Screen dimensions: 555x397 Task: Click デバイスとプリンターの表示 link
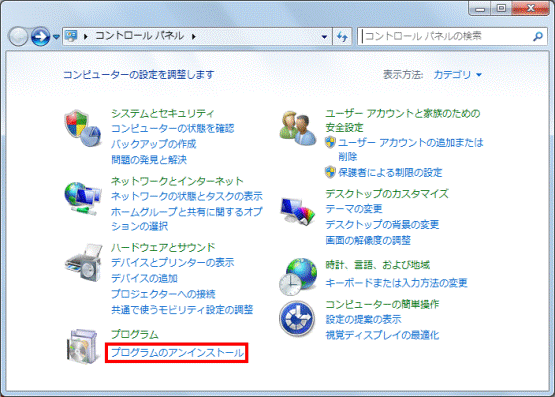pos(173,263)
